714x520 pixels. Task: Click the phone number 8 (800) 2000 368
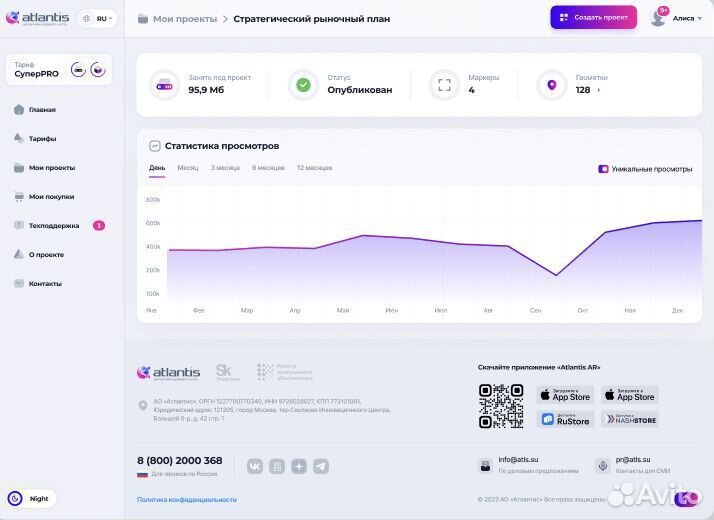(x=180, y=461)
